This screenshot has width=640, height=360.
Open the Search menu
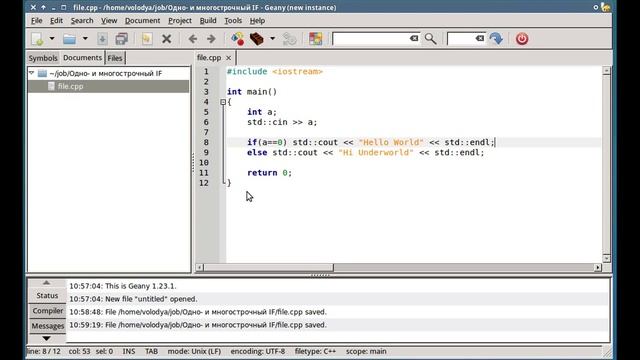[x=82, y=20]
